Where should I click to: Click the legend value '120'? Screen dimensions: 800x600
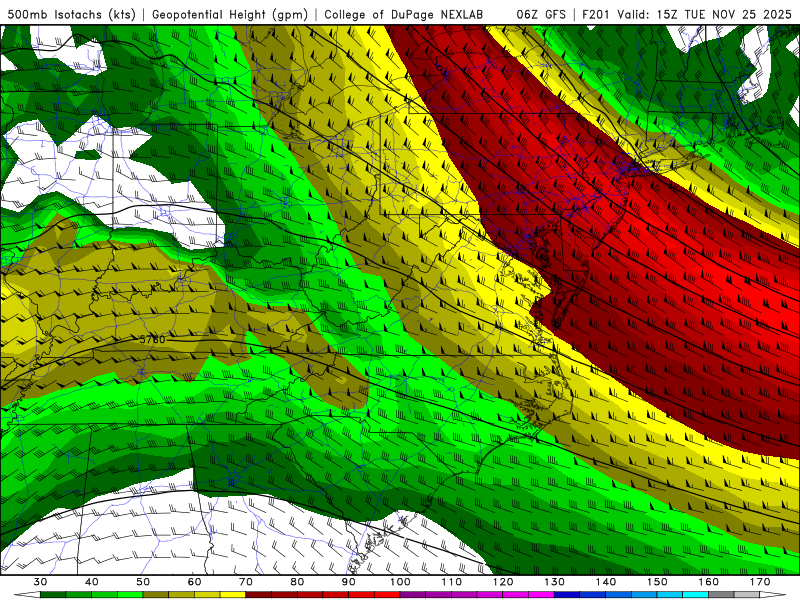point(503,582)
